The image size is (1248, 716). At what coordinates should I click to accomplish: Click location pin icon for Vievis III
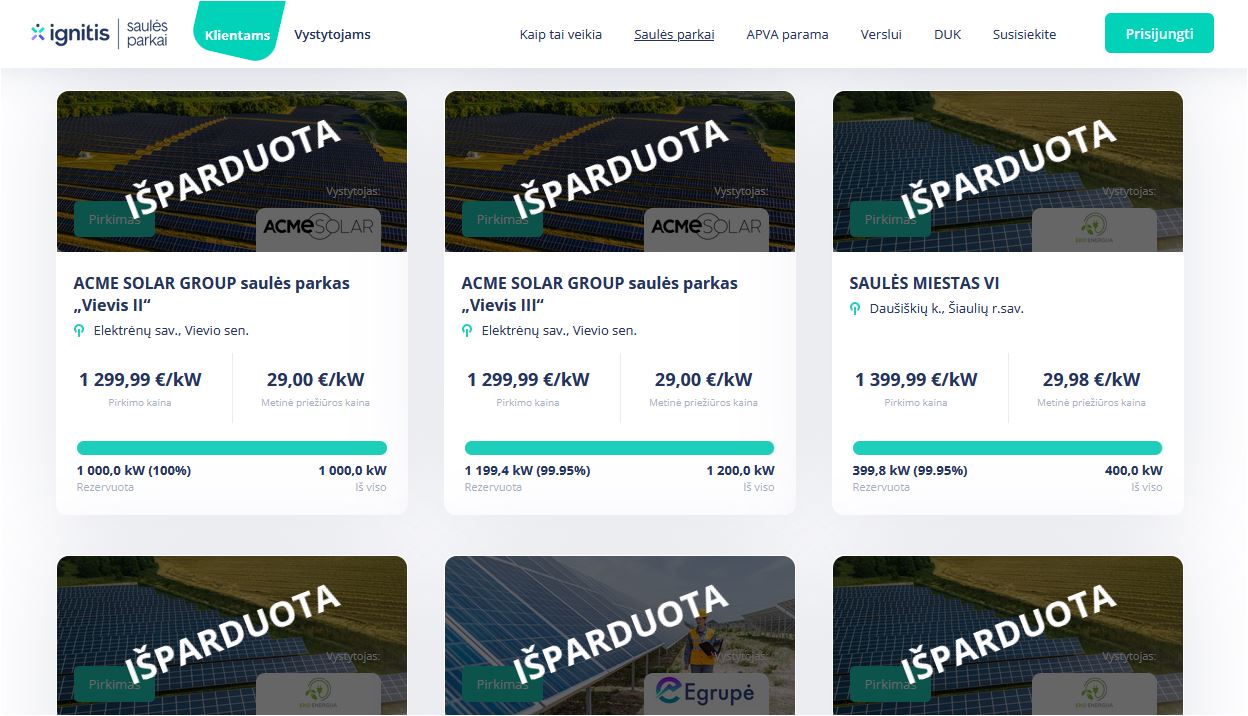[467, 331]
